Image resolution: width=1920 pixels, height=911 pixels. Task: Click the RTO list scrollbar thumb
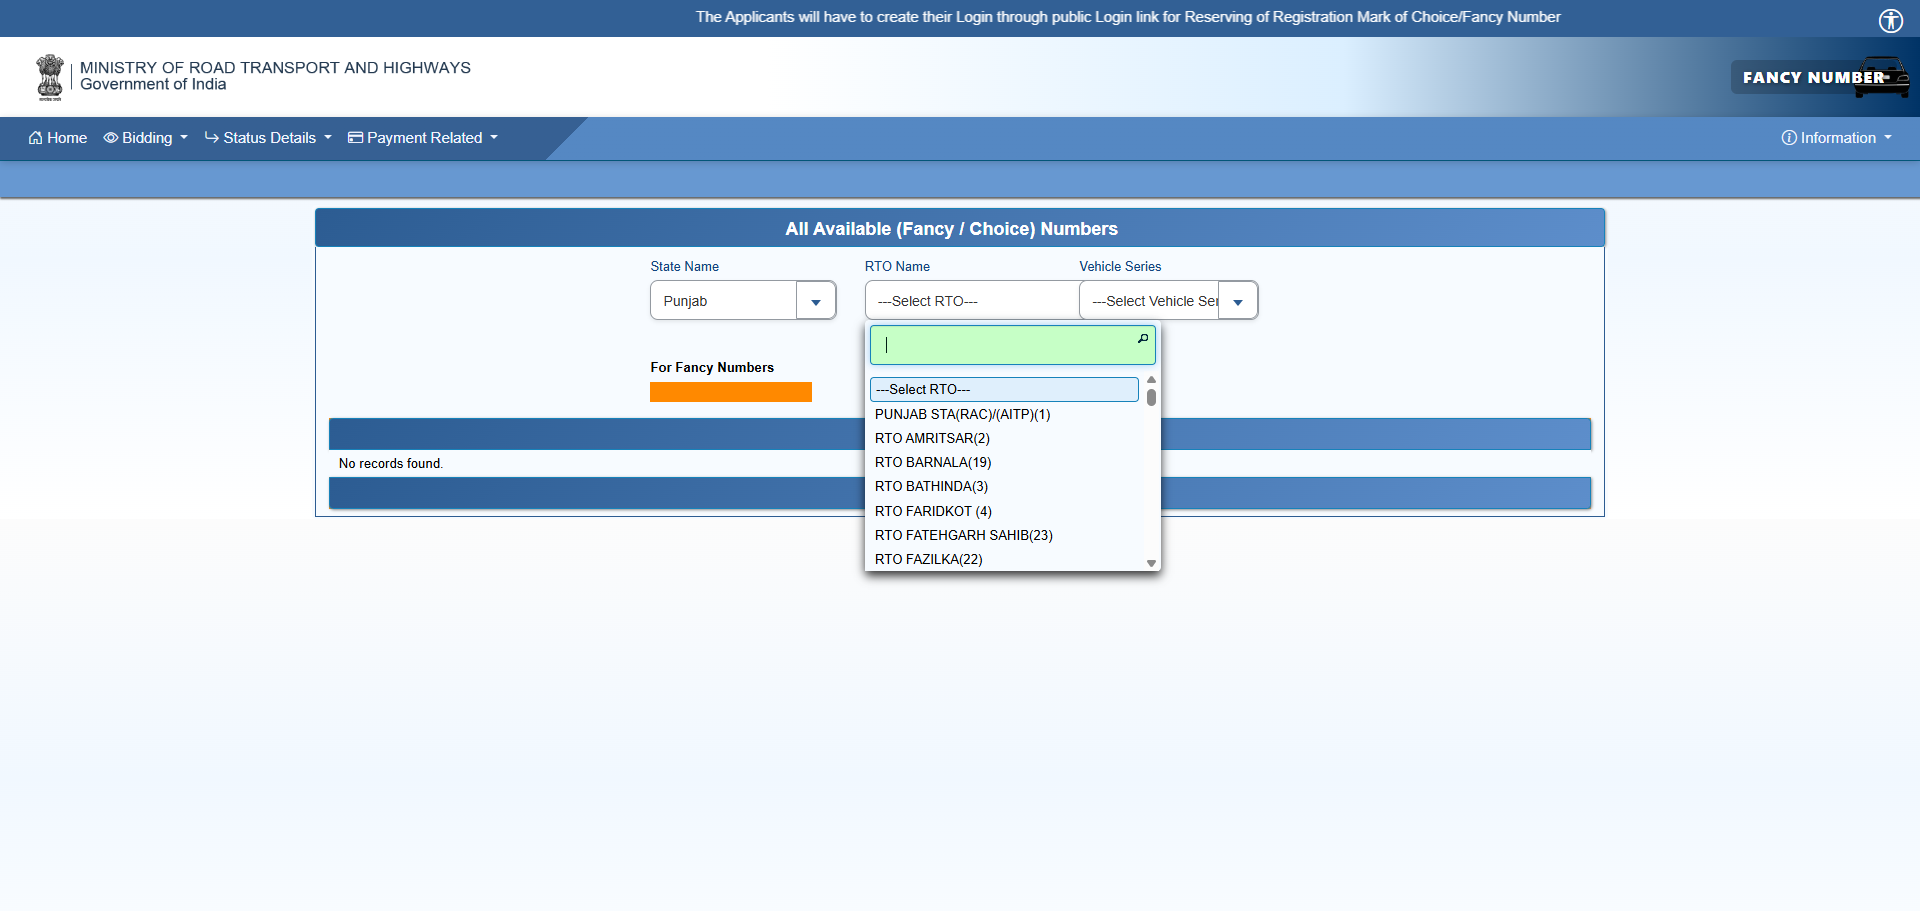[x=1151, y=397]
